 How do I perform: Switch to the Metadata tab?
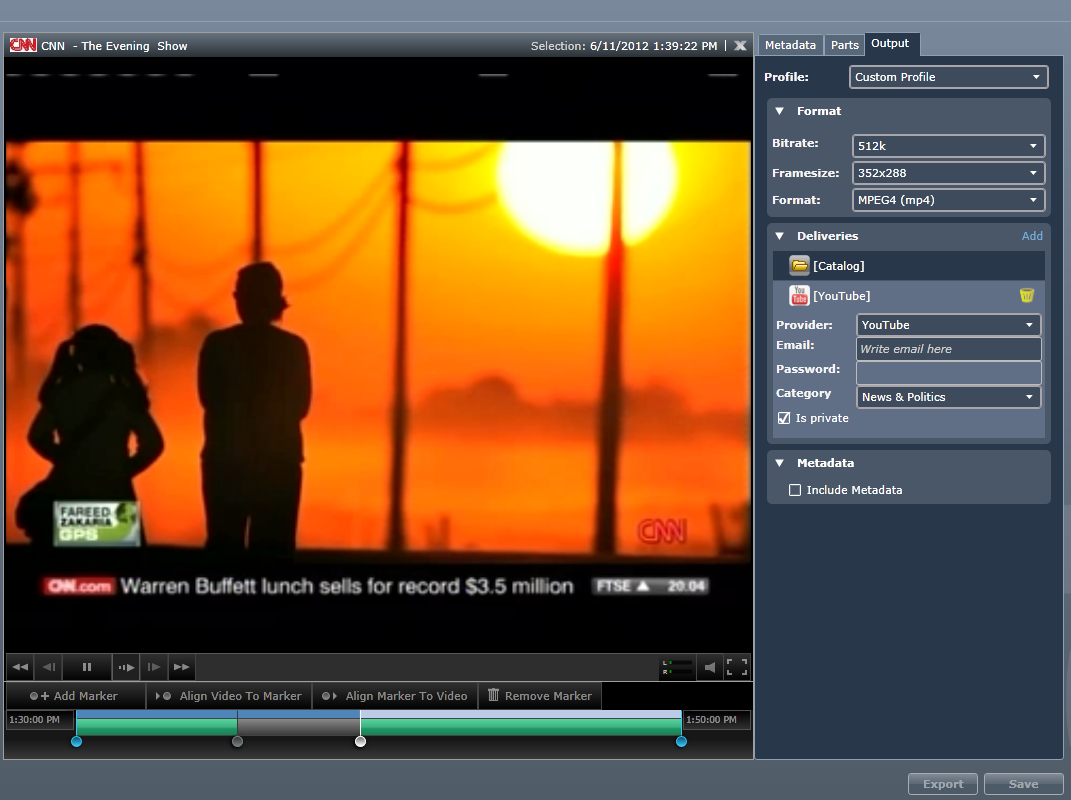[x=790, y=44]
